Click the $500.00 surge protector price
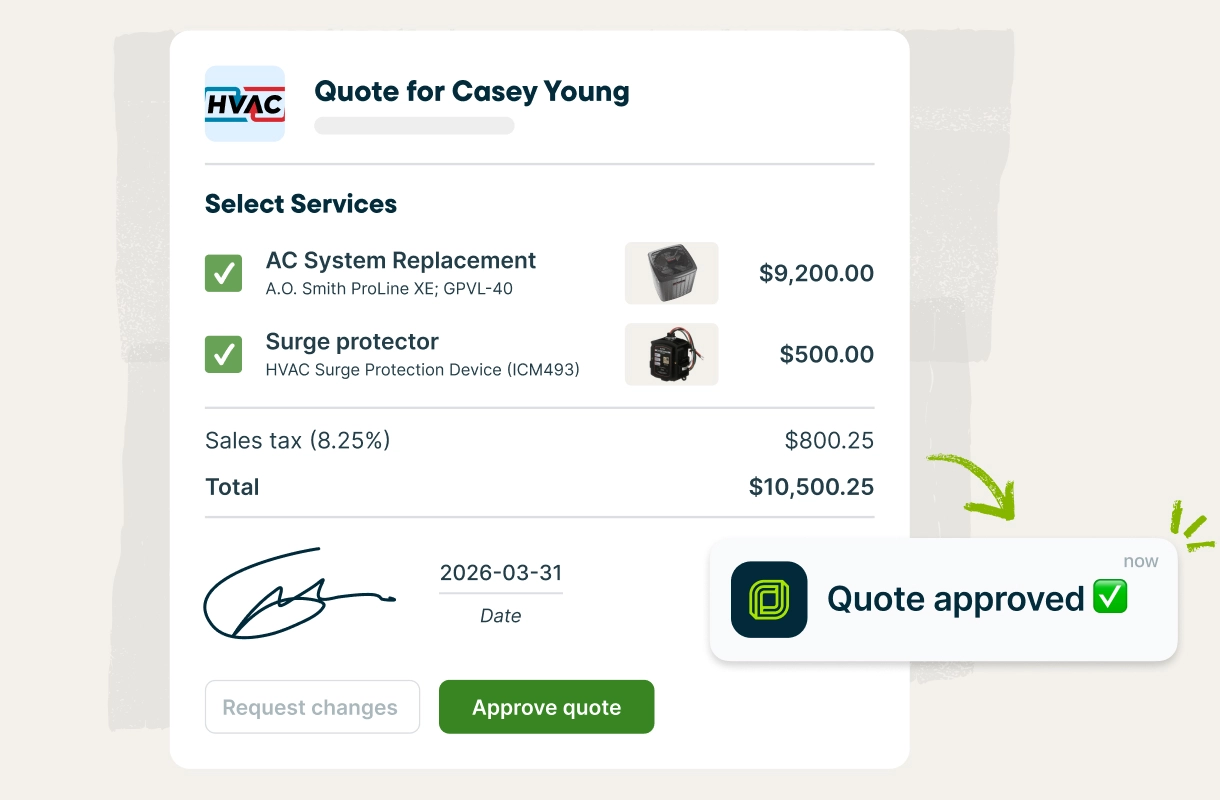The image size is (1220, 800). pyautogui.click(x=826, y=354)
